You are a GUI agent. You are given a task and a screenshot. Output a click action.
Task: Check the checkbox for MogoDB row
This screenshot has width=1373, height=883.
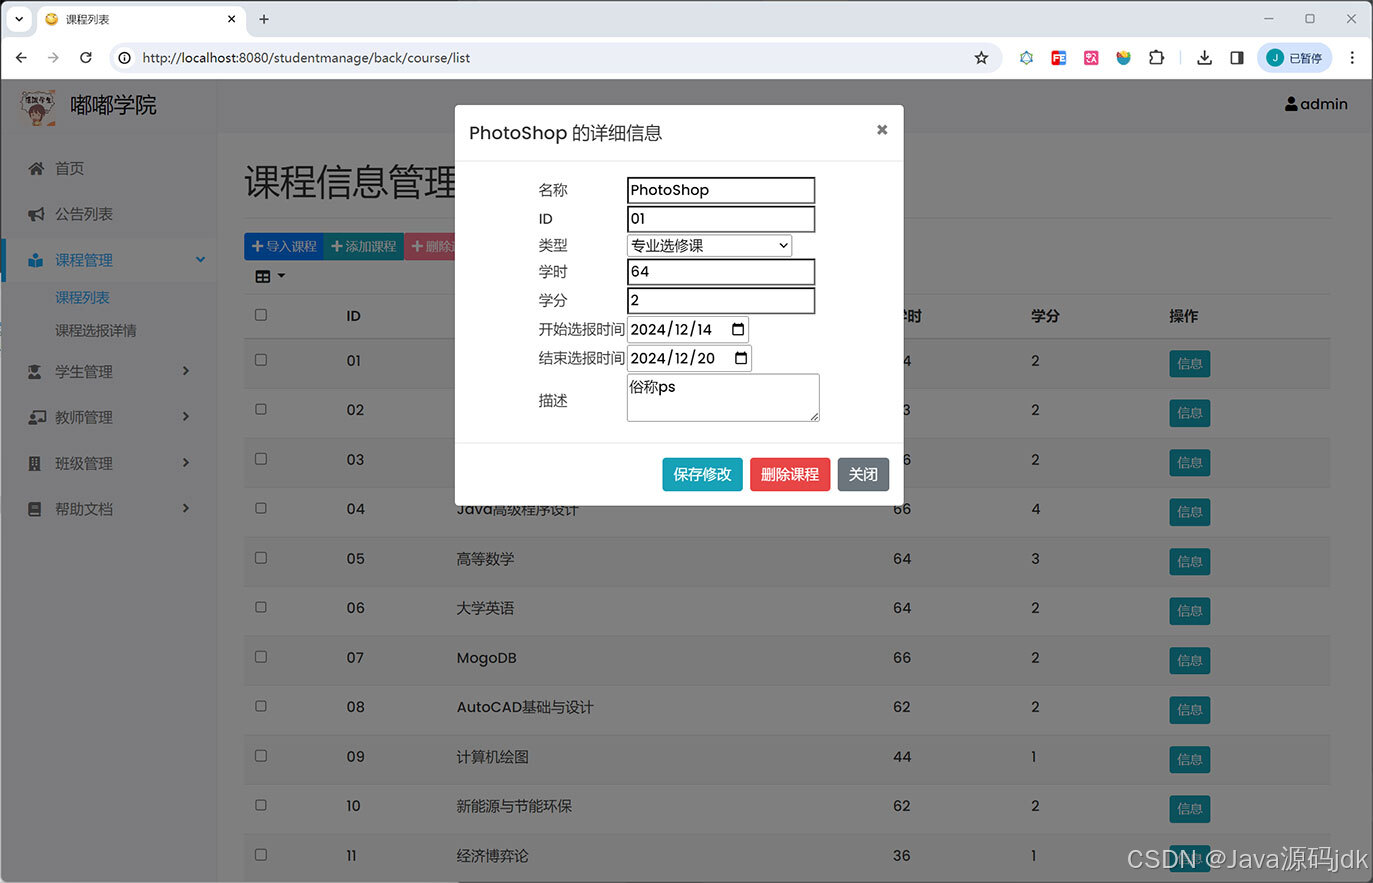[261, 657]
